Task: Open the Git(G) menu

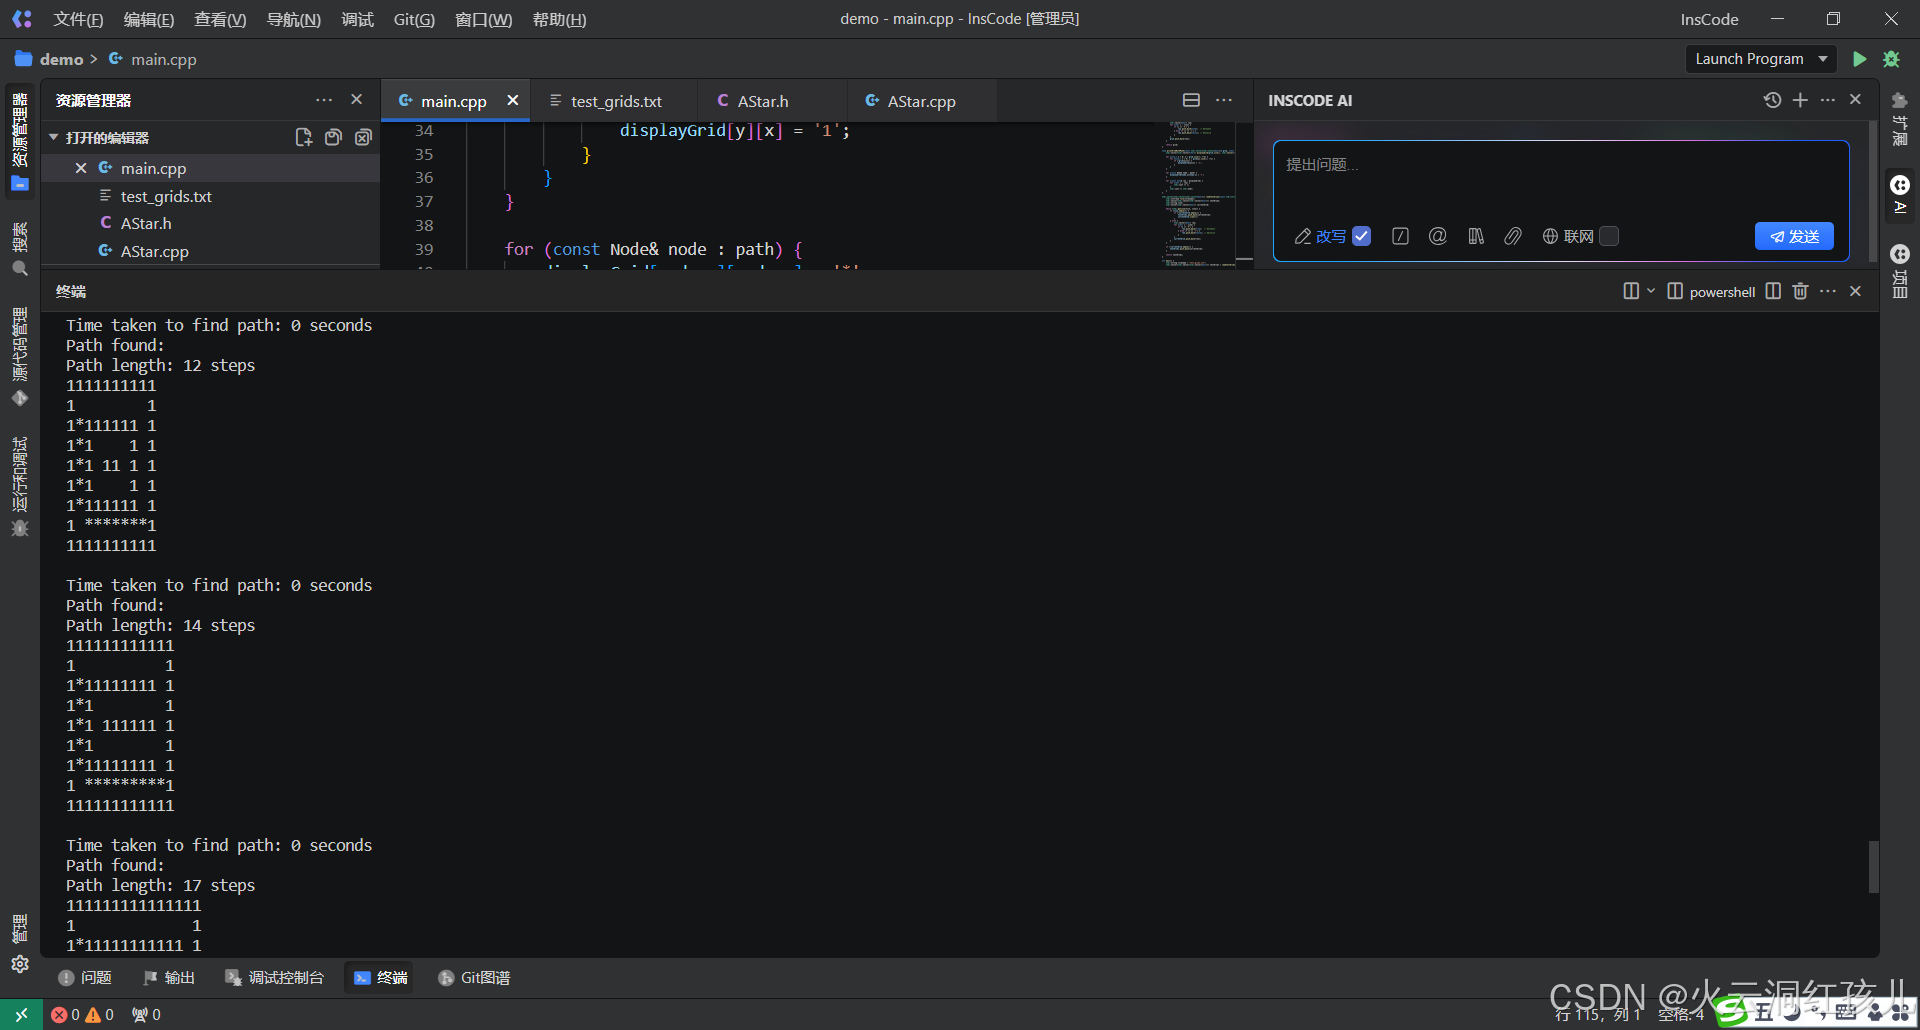Action: [x=414, y=19]
